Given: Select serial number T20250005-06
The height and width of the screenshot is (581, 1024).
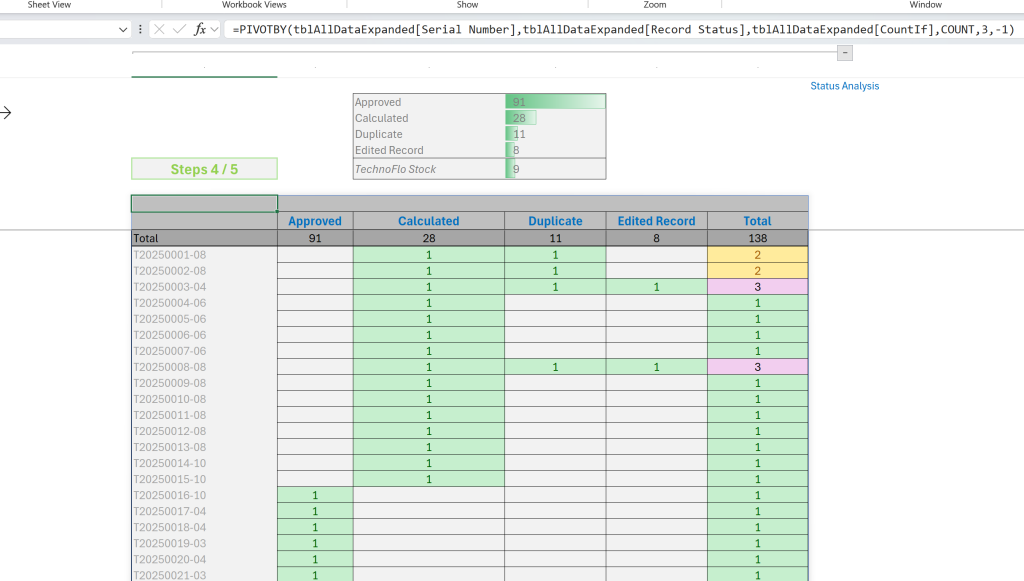Looking at the screenshot, I should [204, 319].
